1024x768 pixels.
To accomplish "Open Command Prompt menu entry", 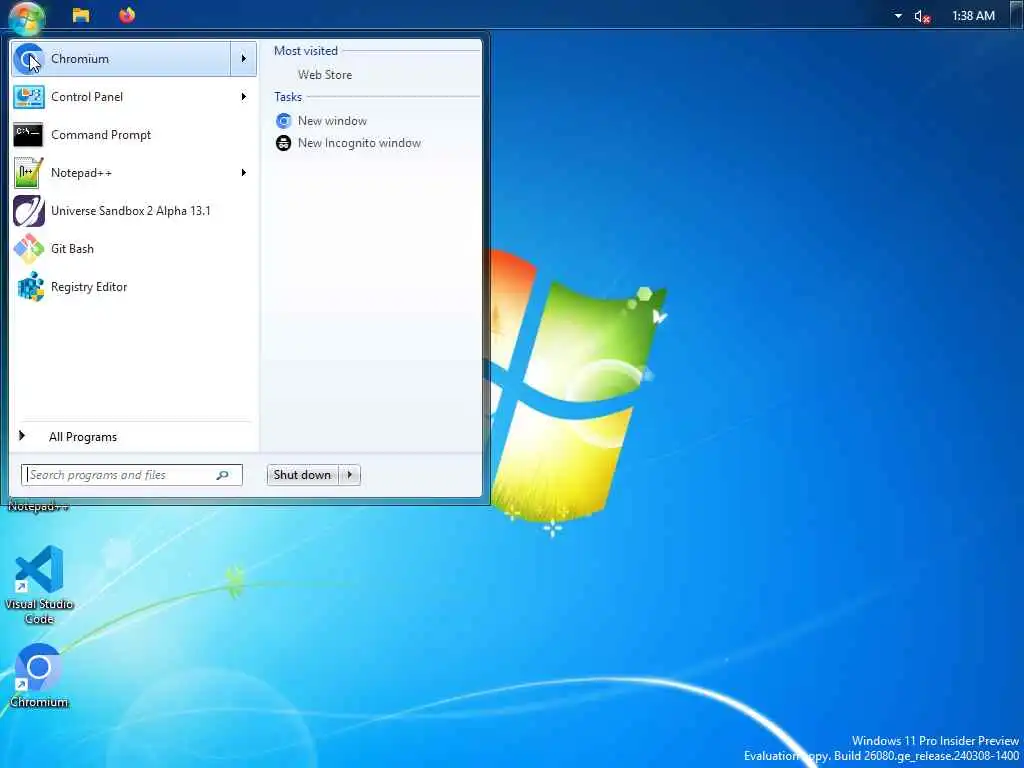I will click(133, 135).
